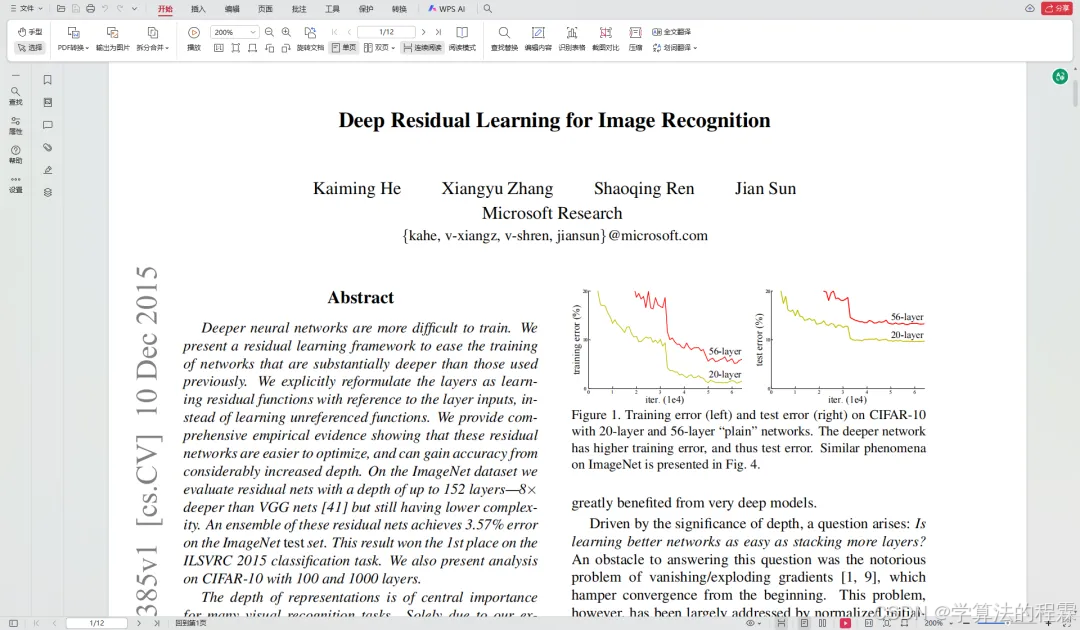Image resolution: width=1080 pixels, height=630 pixels.
Task: Open 查找替换 find and replace
Action: pos(504,39)
